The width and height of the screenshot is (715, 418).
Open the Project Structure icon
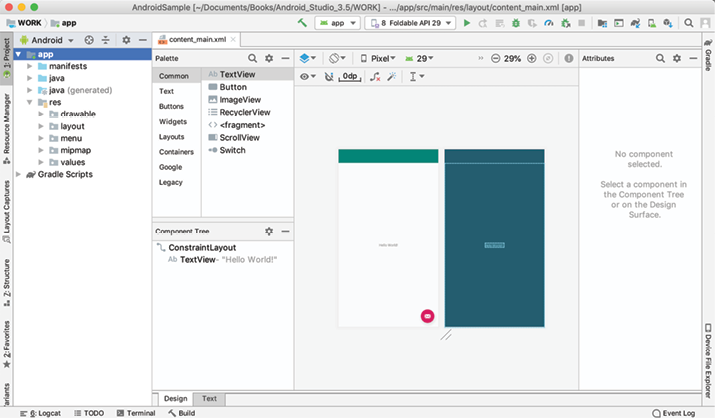[x=602, y=23]
